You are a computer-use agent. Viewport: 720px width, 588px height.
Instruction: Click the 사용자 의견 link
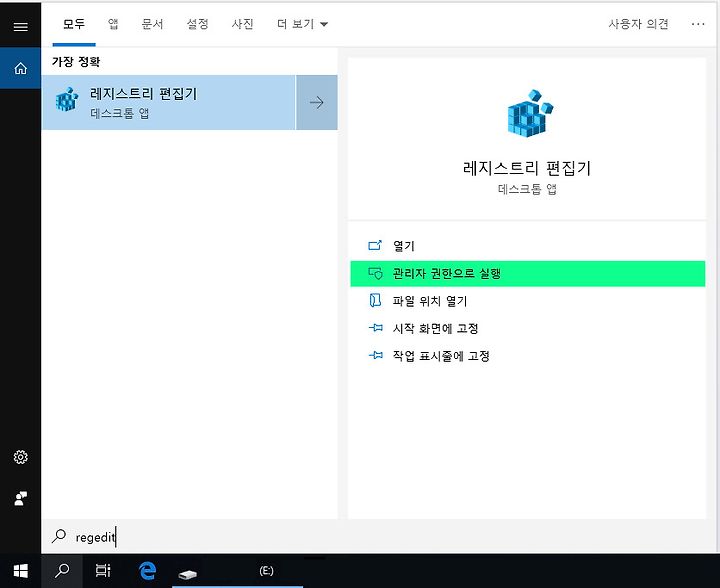pos(638,24)
